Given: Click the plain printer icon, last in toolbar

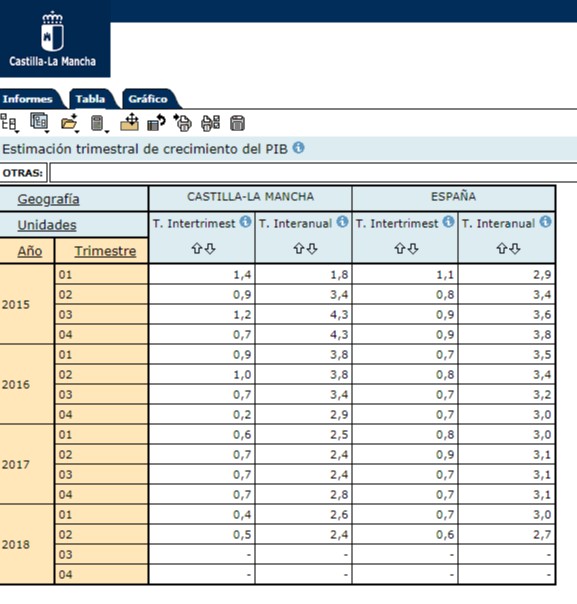Looking at the screenshot, I should 237,124.
